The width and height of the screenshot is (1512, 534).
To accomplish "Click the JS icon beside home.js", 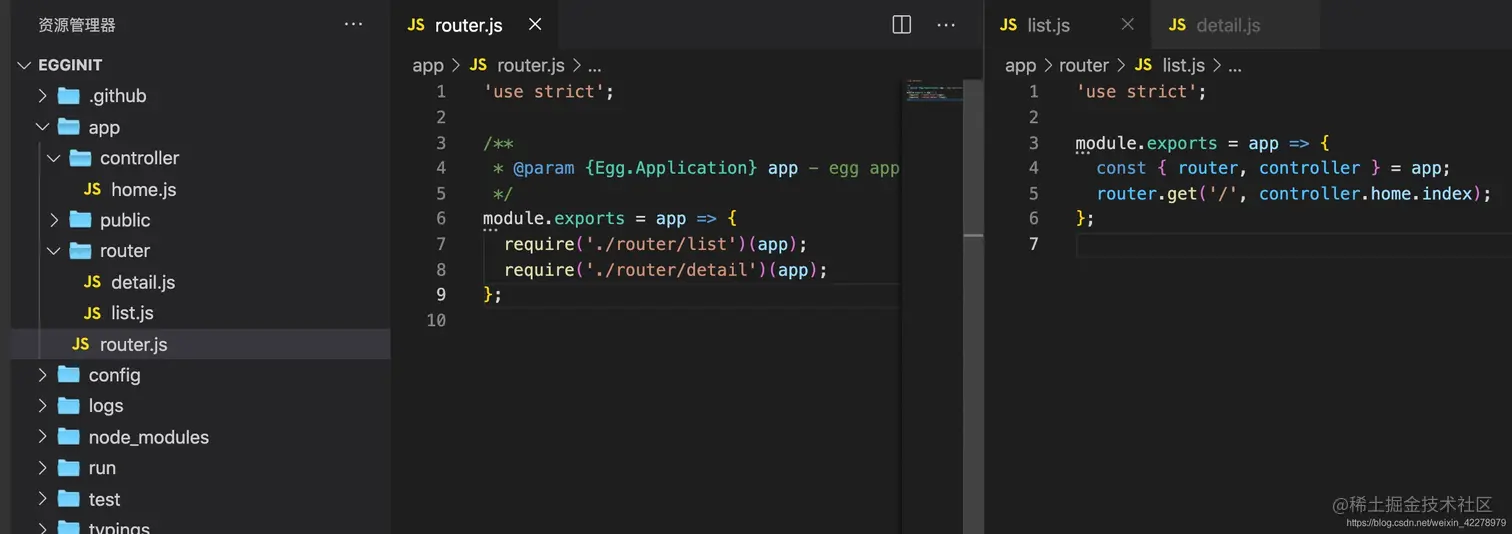I will pyautogui.click(x=93, y=189).
